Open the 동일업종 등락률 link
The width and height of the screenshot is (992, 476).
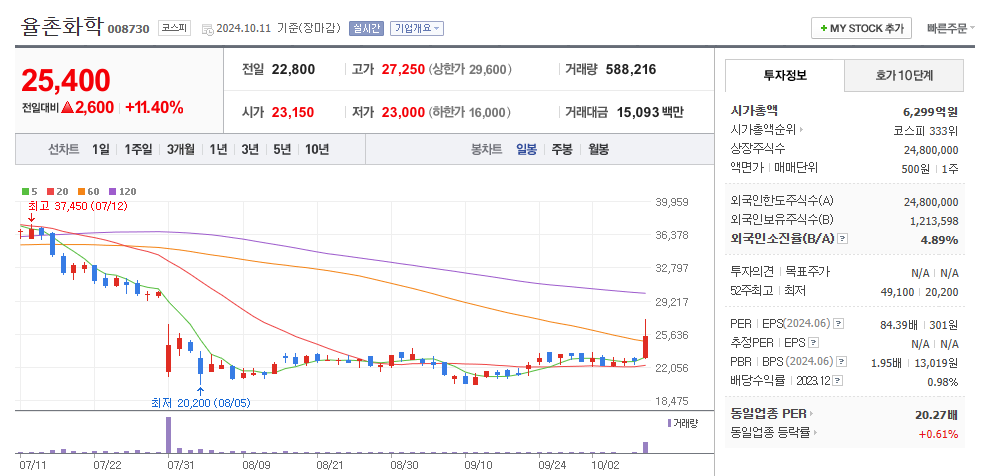(771, 433)
